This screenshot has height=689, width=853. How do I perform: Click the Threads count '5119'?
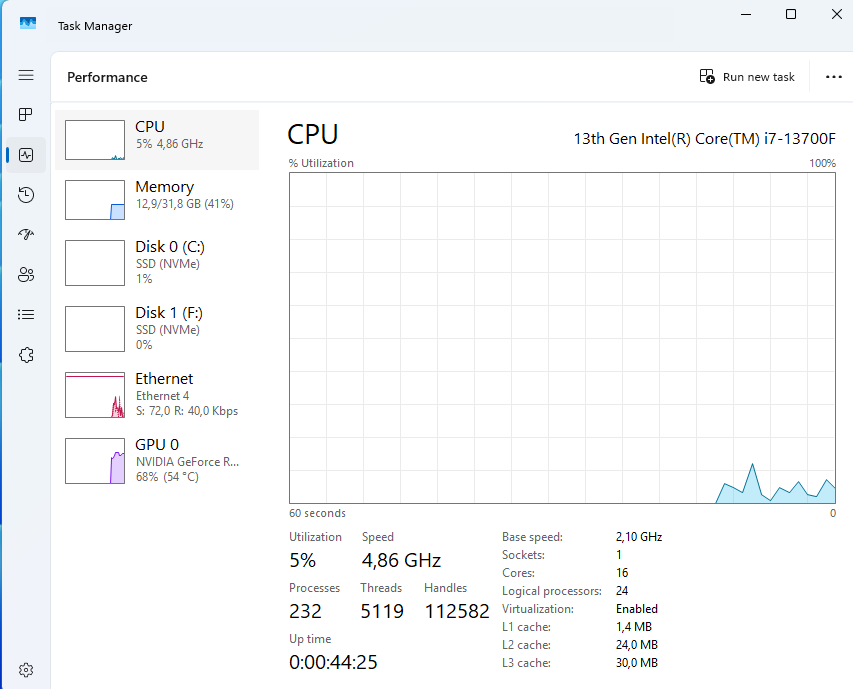click(x=382, y=611)
